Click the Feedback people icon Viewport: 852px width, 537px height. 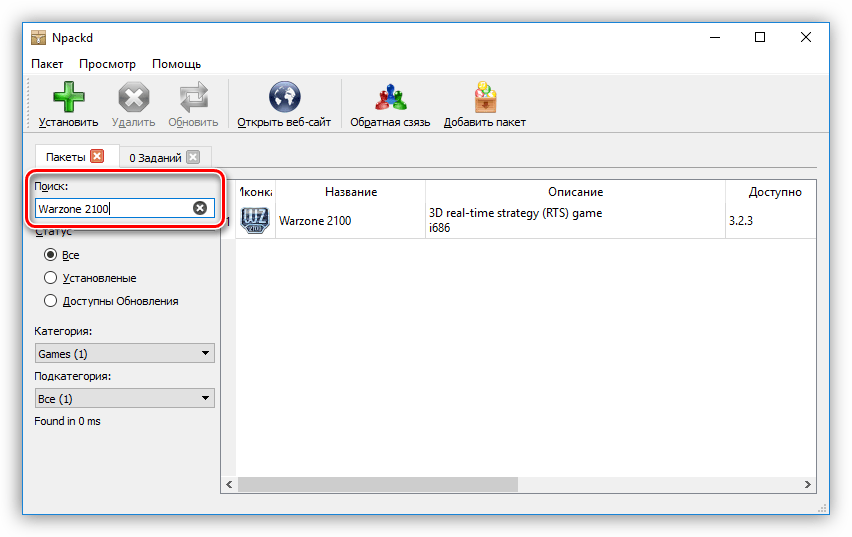389,98
